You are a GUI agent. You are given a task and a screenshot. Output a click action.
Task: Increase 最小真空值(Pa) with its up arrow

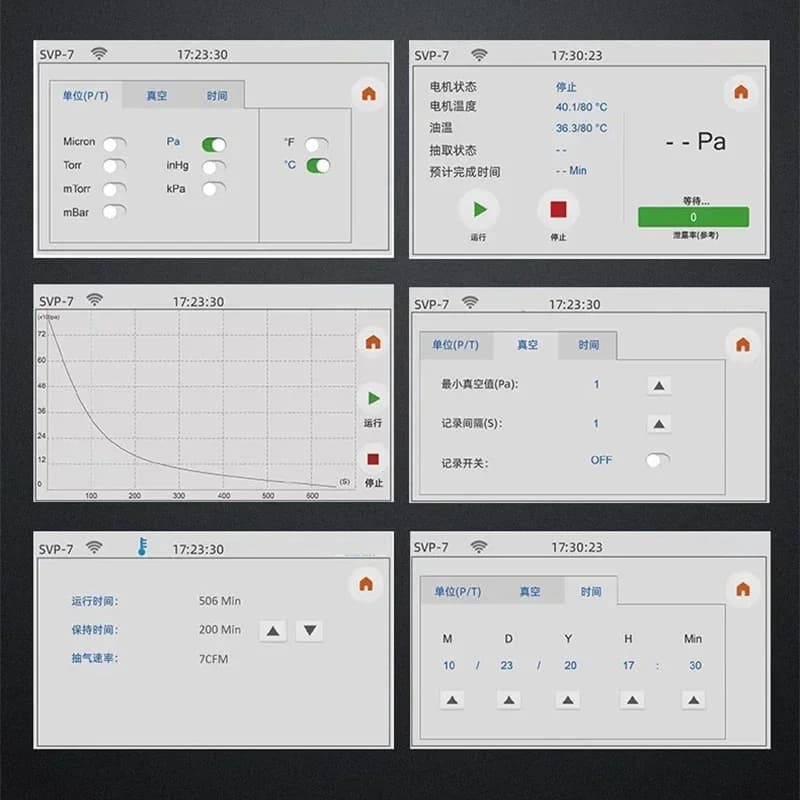659,386
